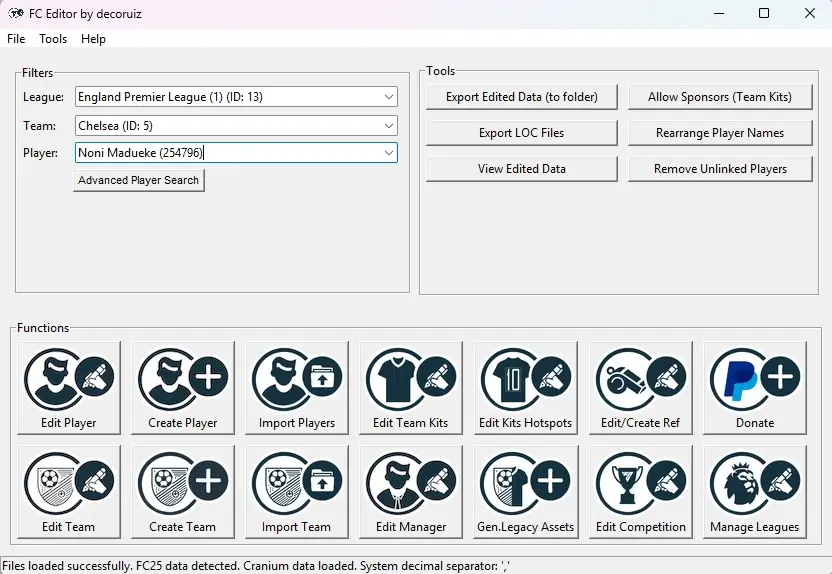Close the FC Editor window
Screen dimensions: 832x574
(810, 13)
